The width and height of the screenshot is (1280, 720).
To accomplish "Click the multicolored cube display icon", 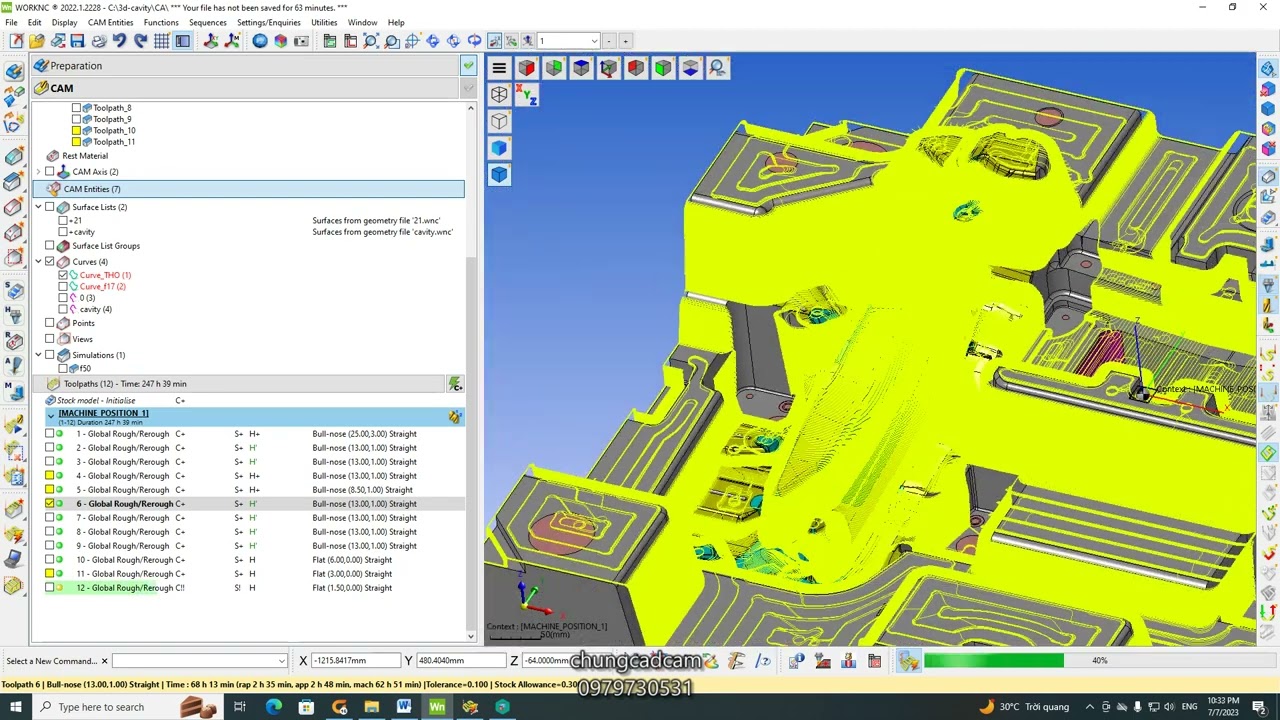I will pos(281,41).
